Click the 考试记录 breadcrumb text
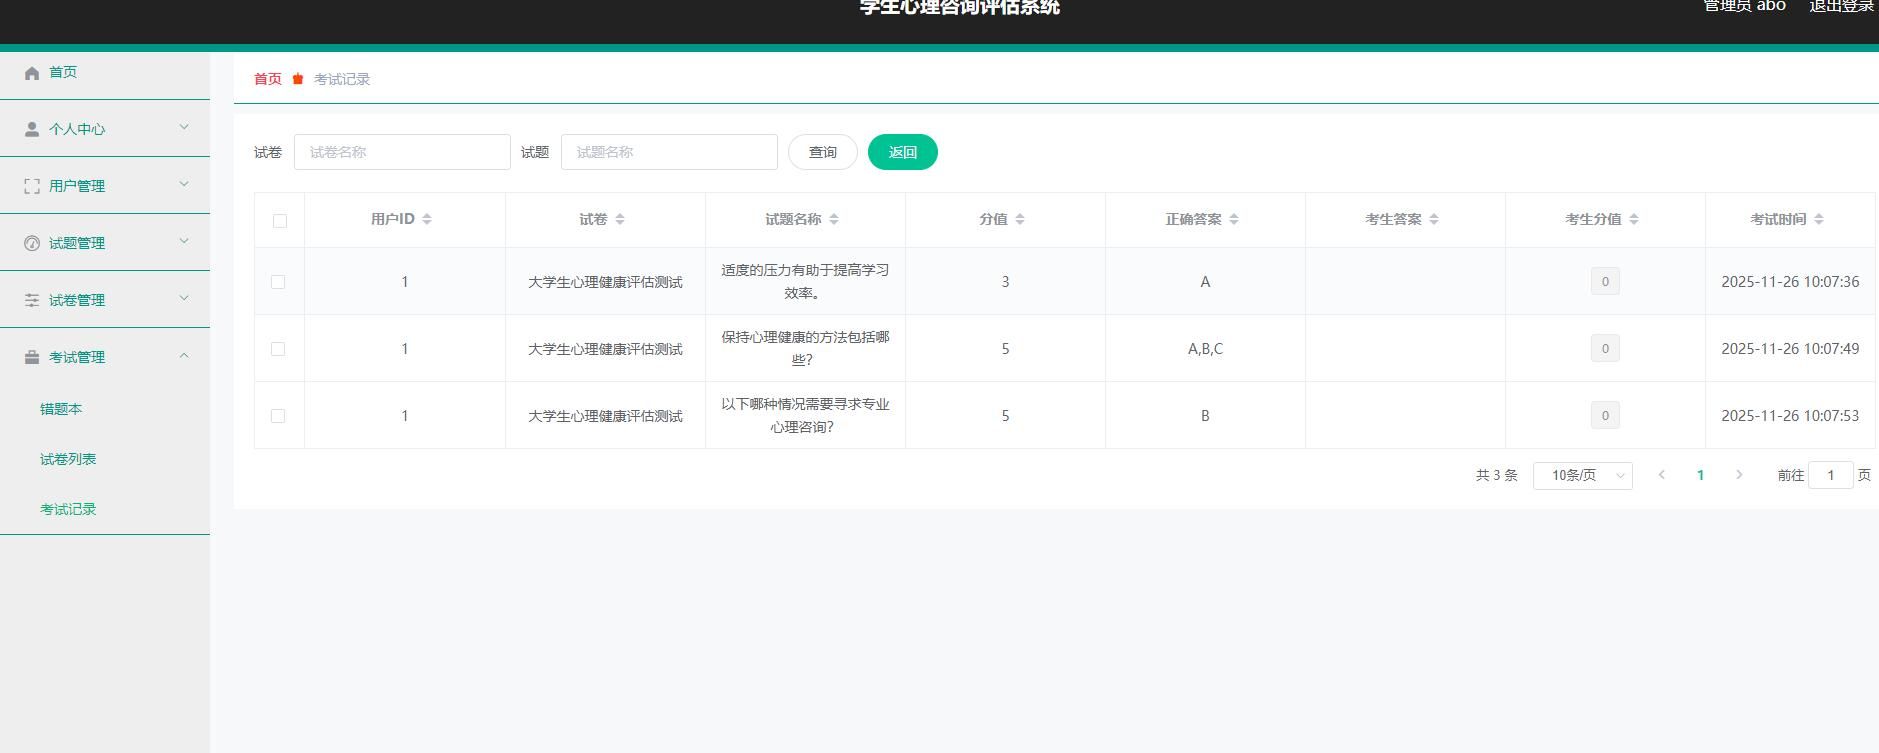The height and width of the screenshot is (753, 1879). (x=342, y=79)
